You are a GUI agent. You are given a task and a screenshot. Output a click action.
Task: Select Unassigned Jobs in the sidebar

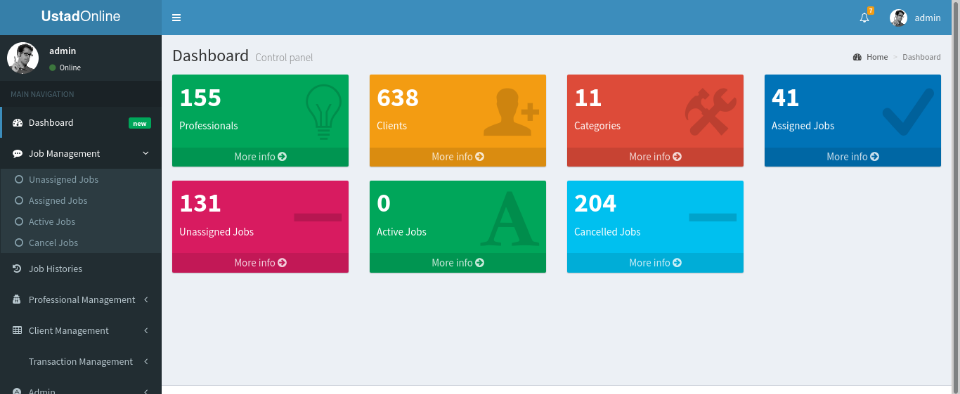click(x=64, y=180)
